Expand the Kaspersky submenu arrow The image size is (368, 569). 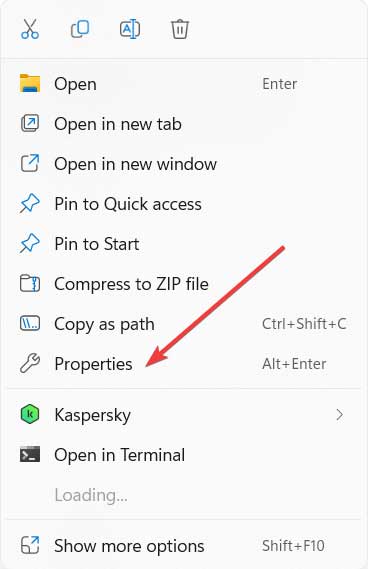(x=339, y=414)
